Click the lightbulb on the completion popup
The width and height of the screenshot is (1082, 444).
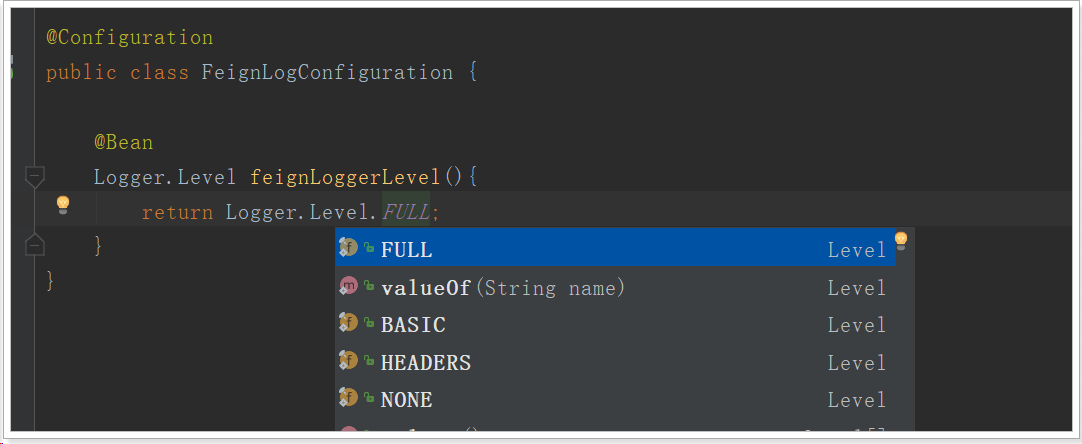[x=900, y=240]
